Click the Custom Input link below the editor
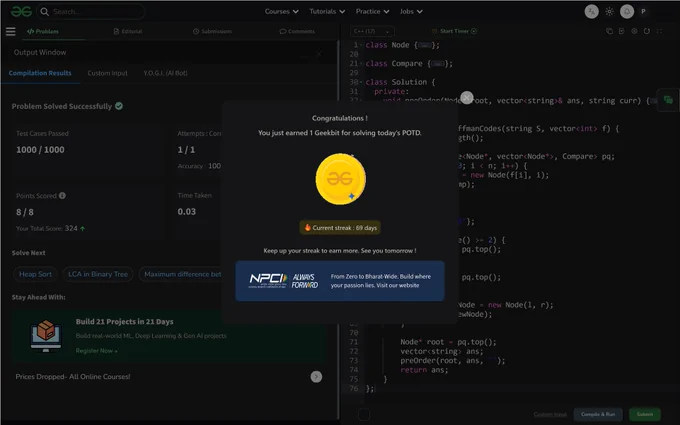 coord(550,415)
